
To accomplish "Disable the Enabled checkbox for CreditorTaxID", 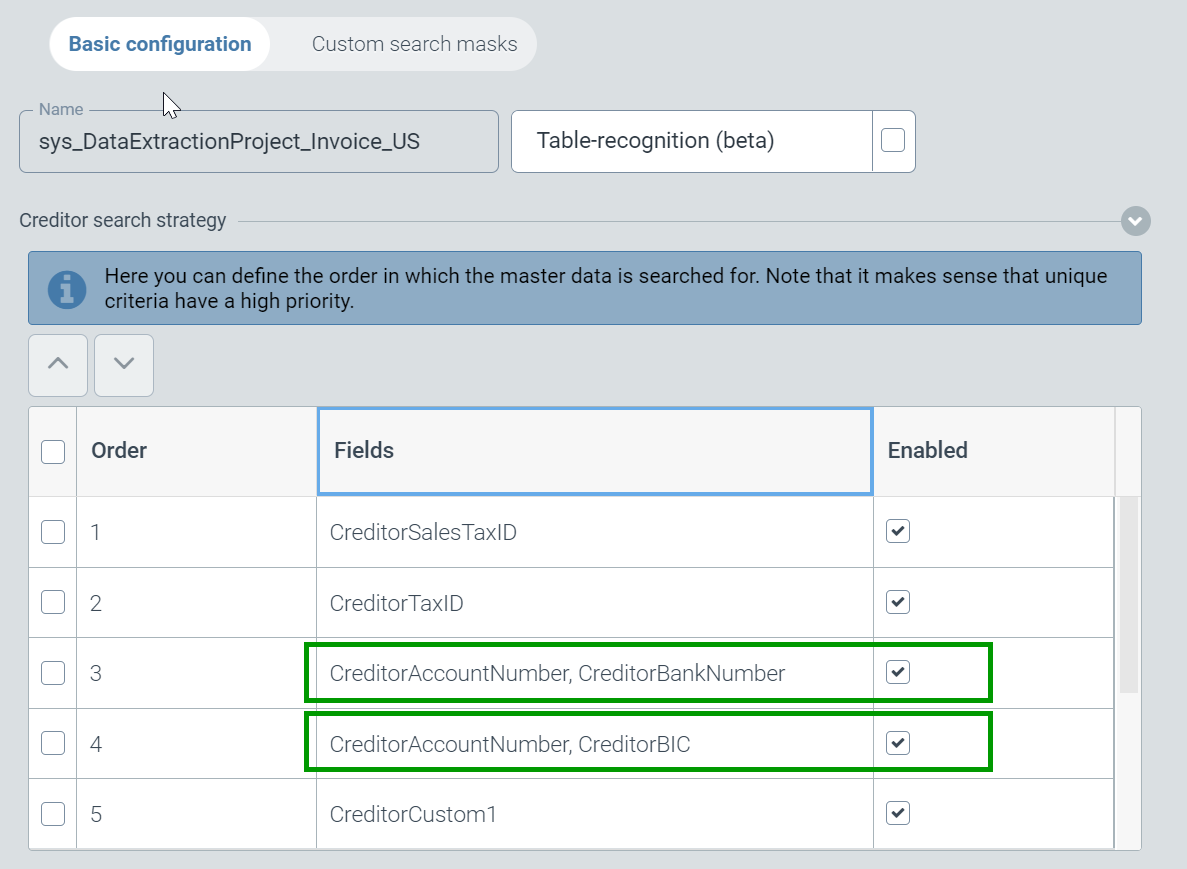I will click(898, 602).
